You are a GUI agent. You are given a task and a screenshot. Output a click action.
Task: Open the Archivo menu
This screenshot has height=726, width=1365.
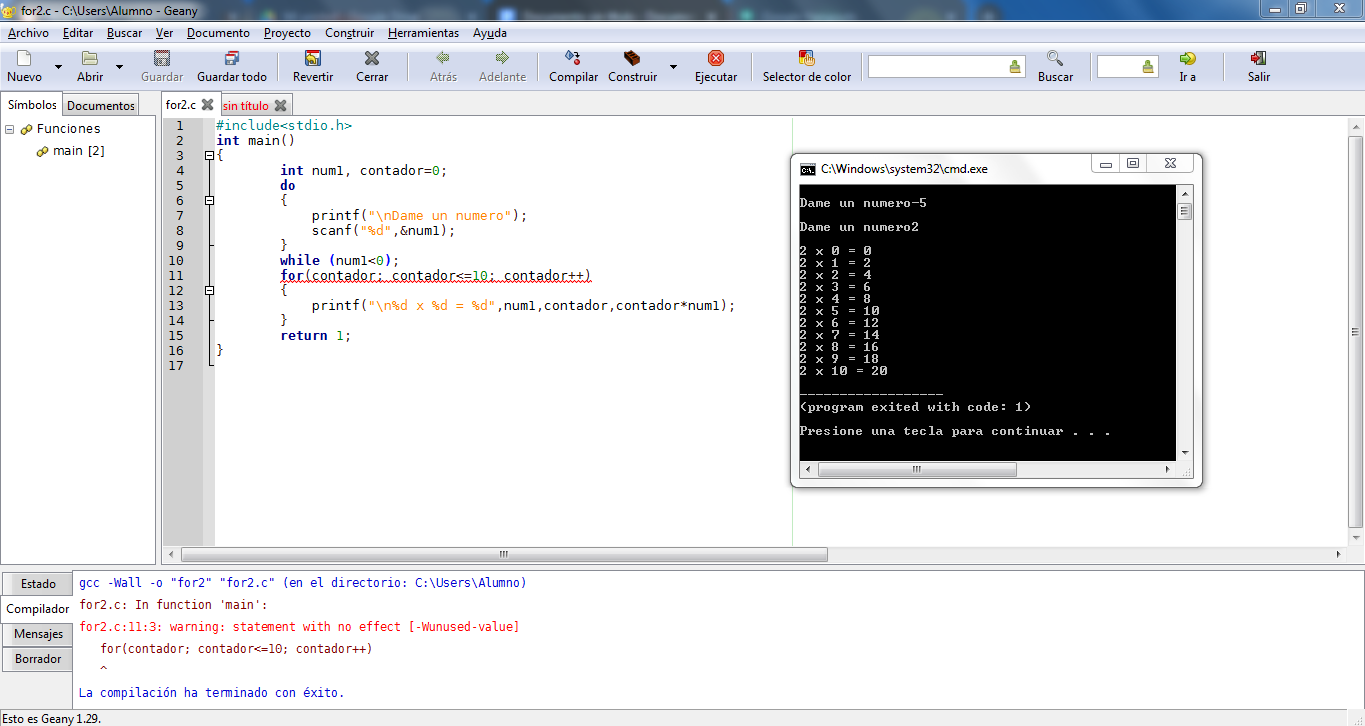(28, 33)
